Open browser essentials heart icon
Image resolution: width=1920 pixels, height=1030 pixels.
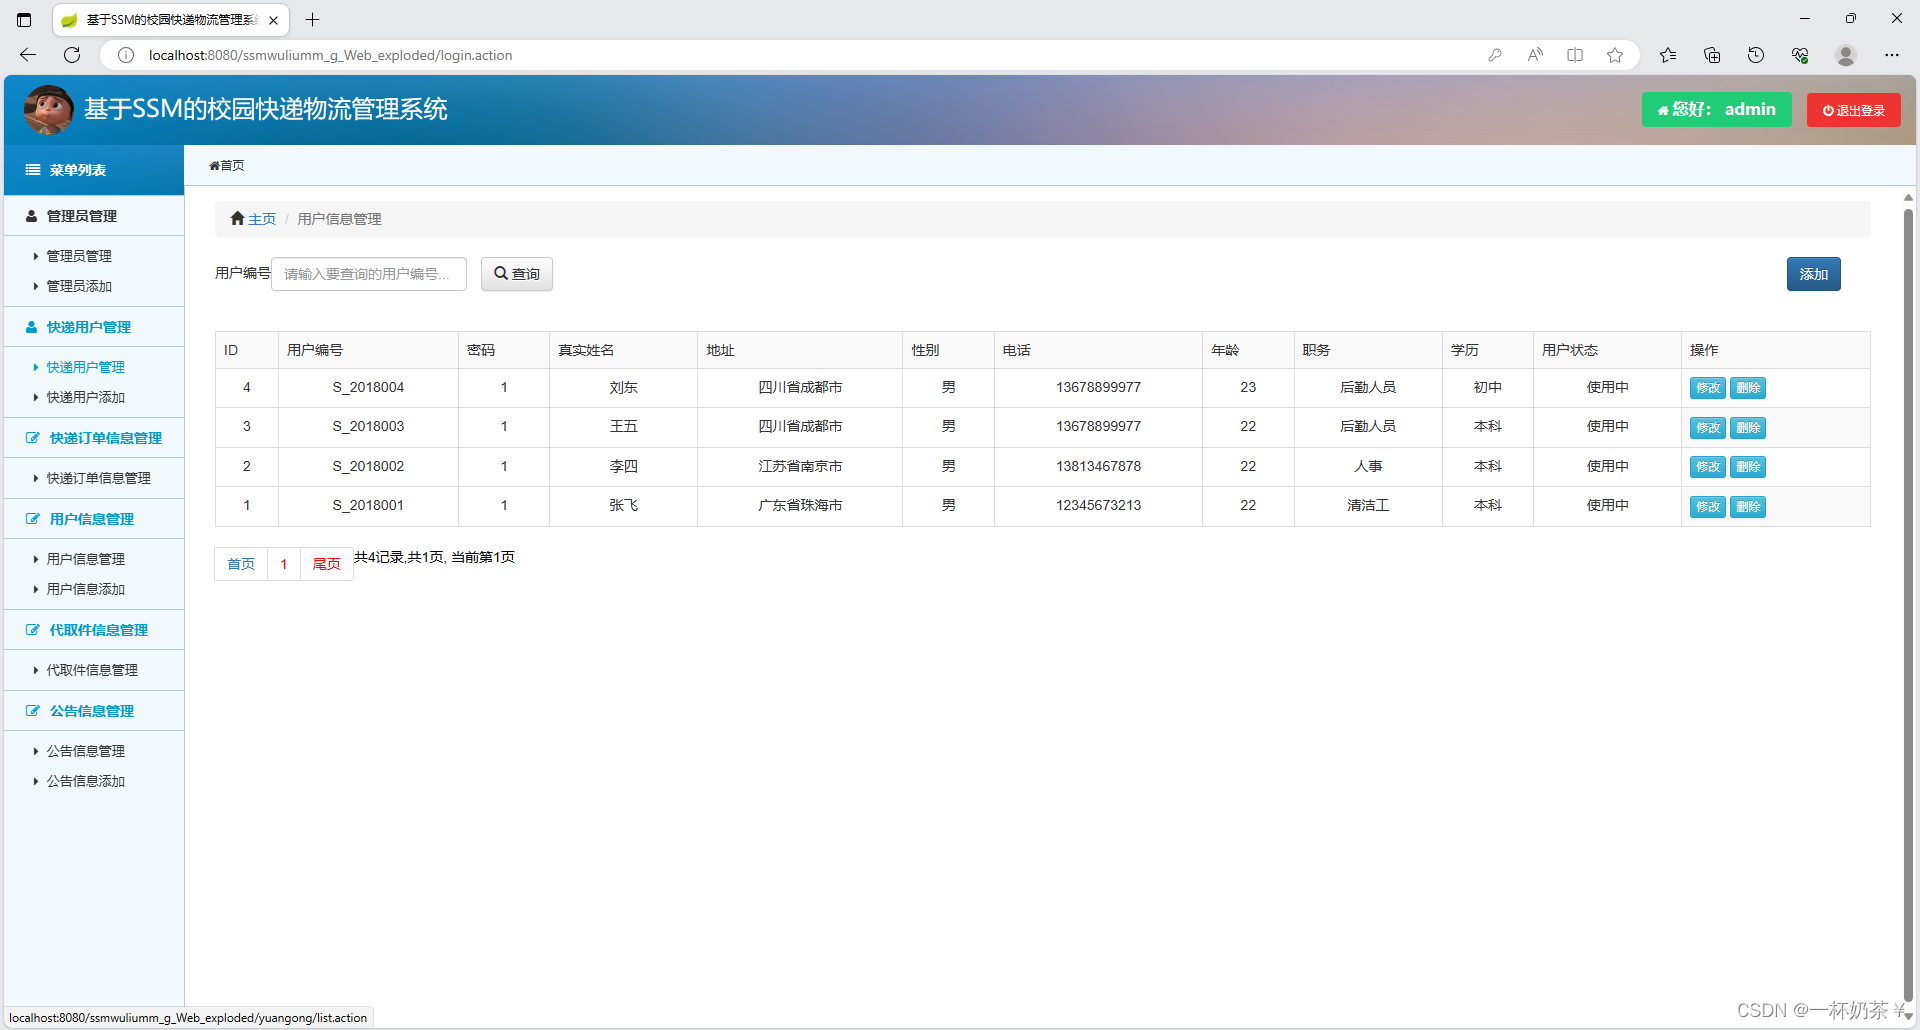click(1800, 55)
